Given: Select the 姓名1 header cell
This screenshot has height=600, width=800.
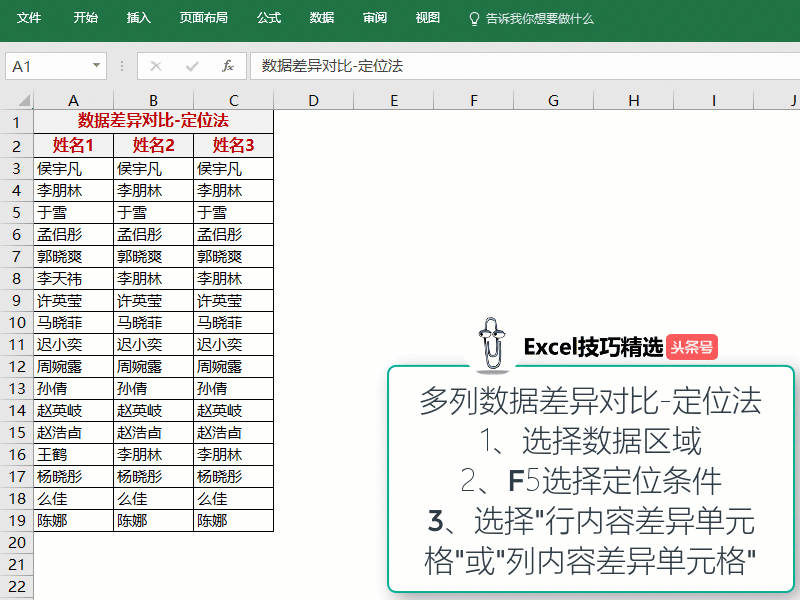Looking at the screenshot, I should pos(73,145).
